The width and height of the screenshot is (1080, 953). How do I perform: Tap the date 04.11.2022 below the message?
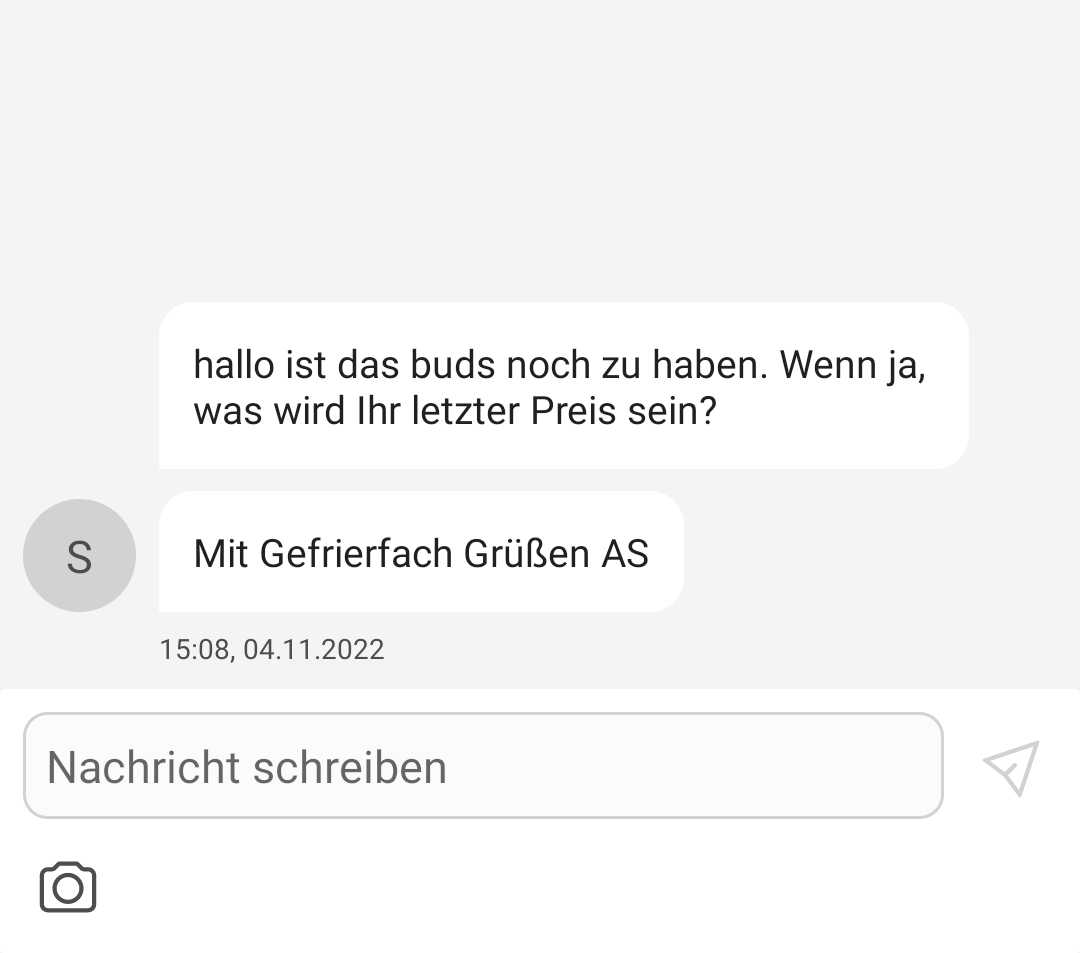[x=313, y=650]
